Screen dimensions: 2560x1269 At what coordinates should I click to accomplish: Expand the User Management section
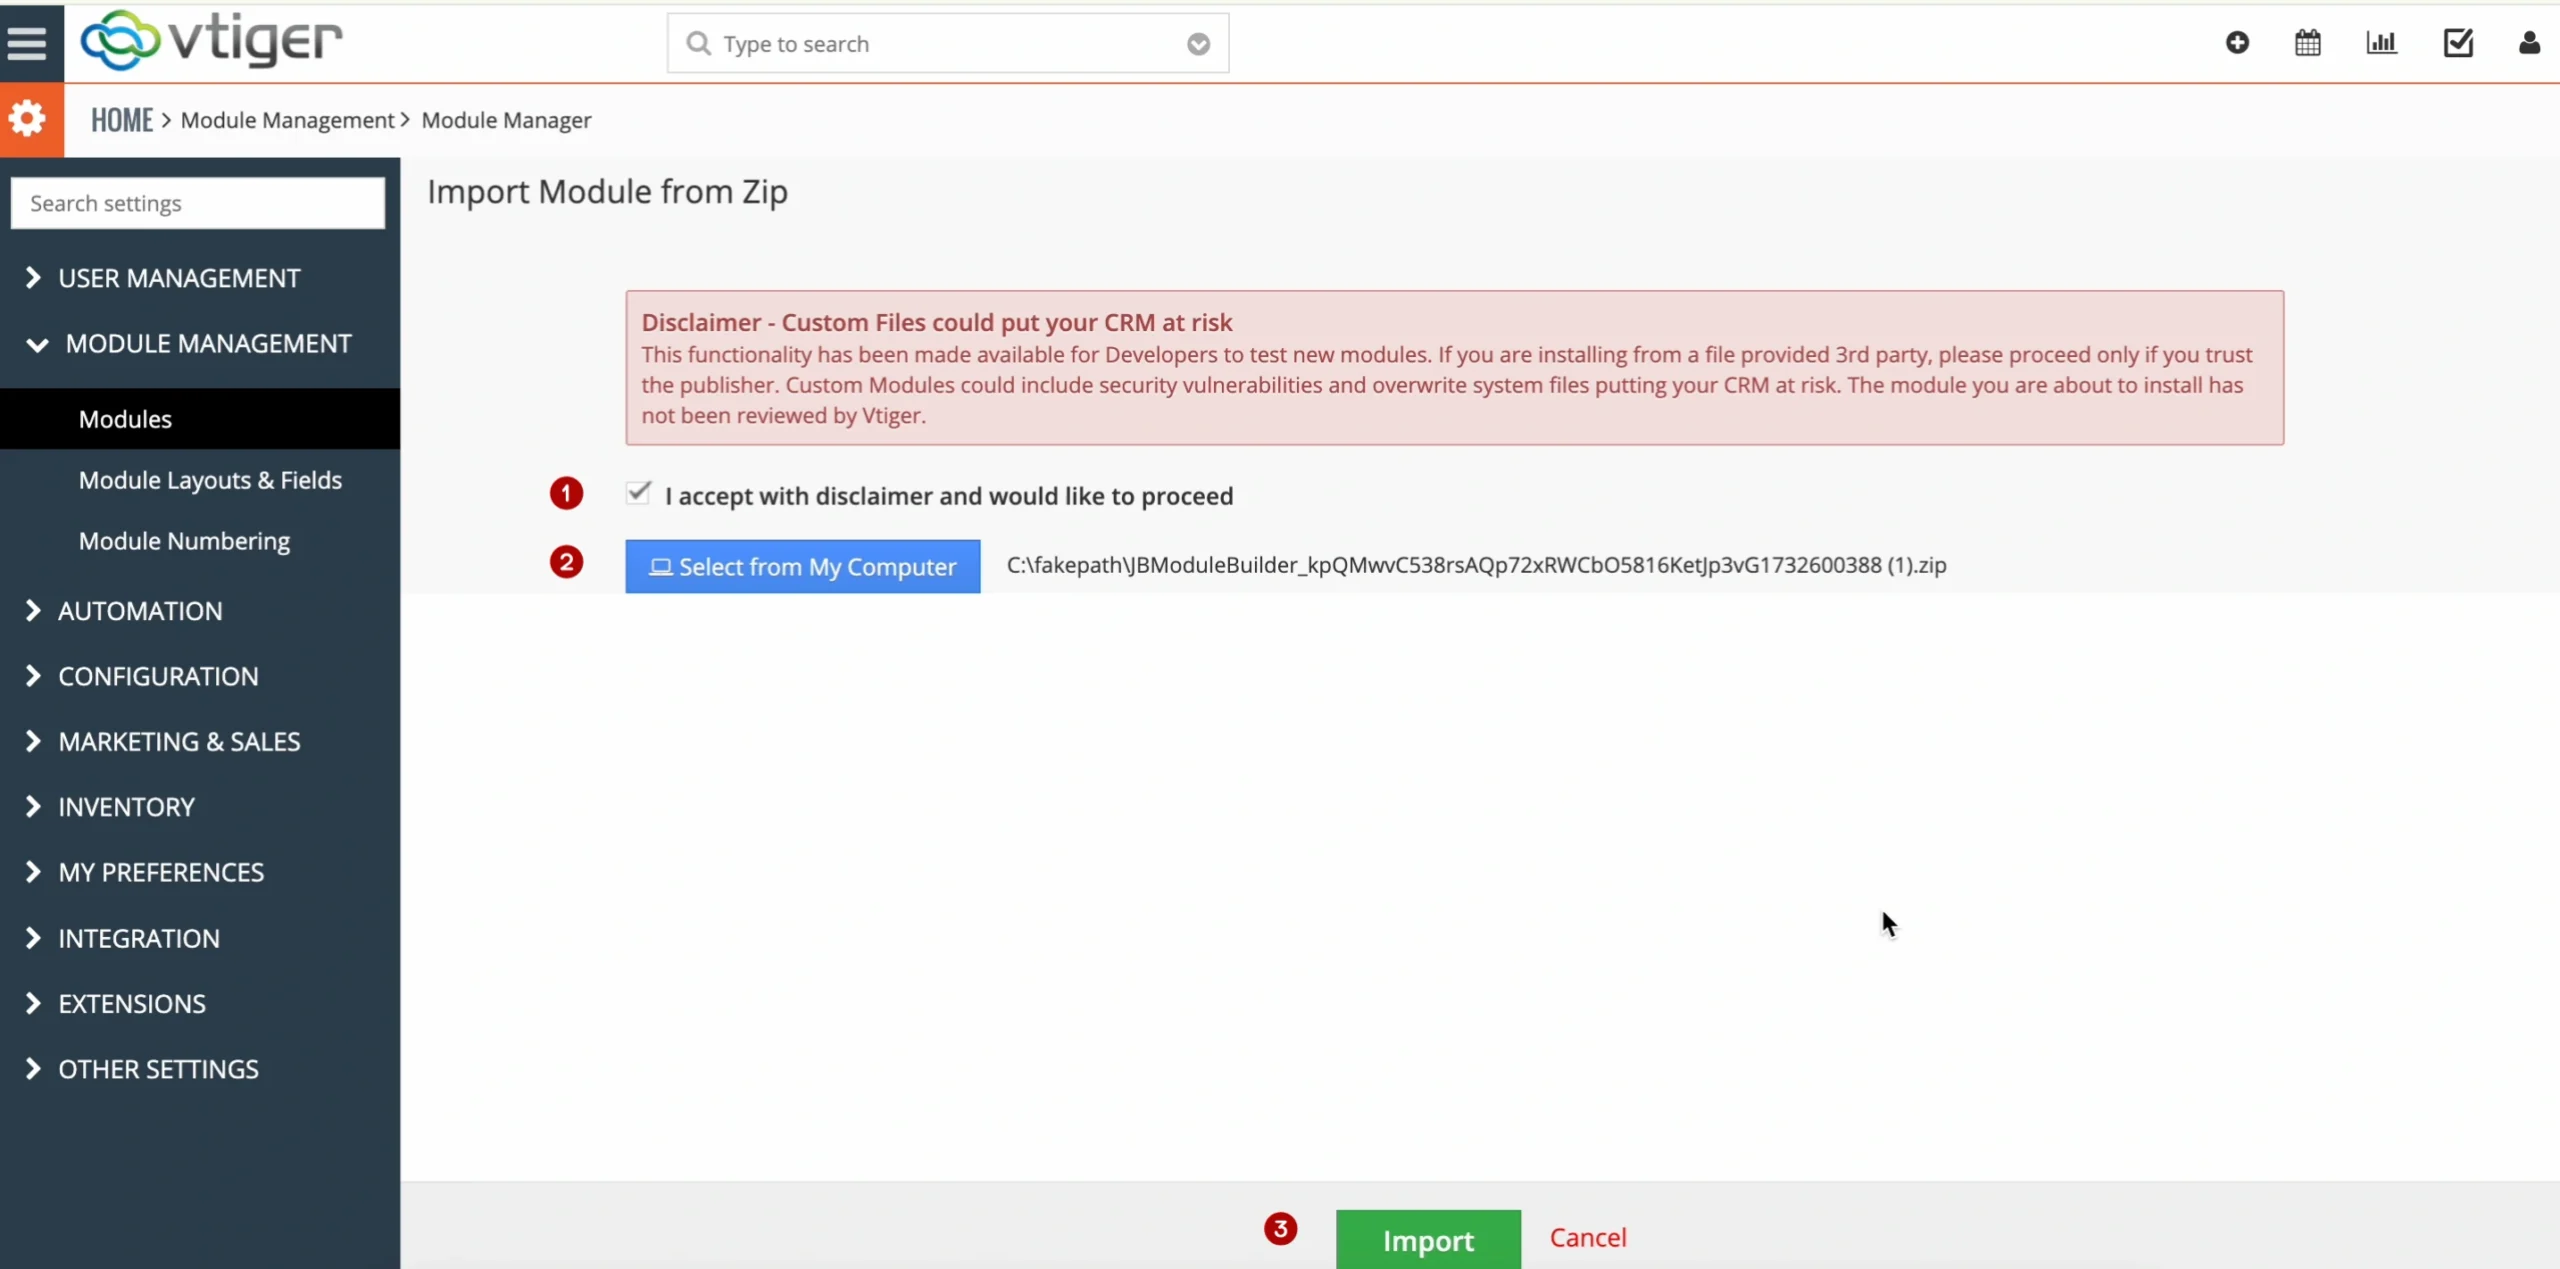178,278
